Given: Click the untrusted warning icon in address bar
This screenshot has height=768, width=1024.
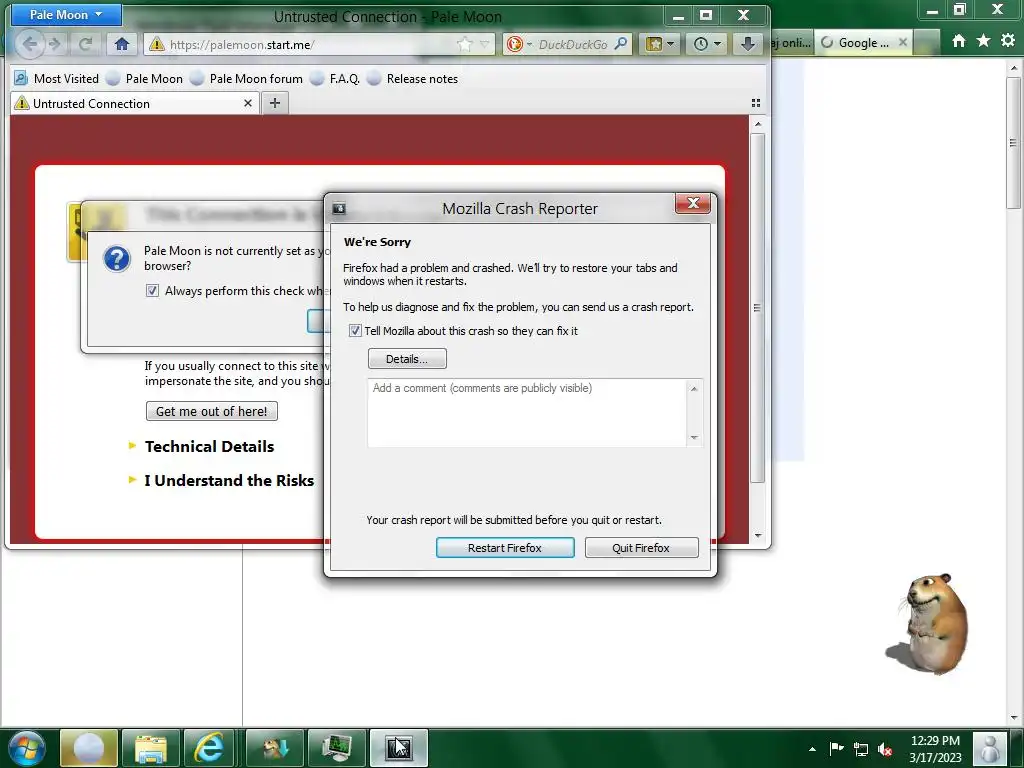Looking at the screenshot, I should (x=156, y=44).
